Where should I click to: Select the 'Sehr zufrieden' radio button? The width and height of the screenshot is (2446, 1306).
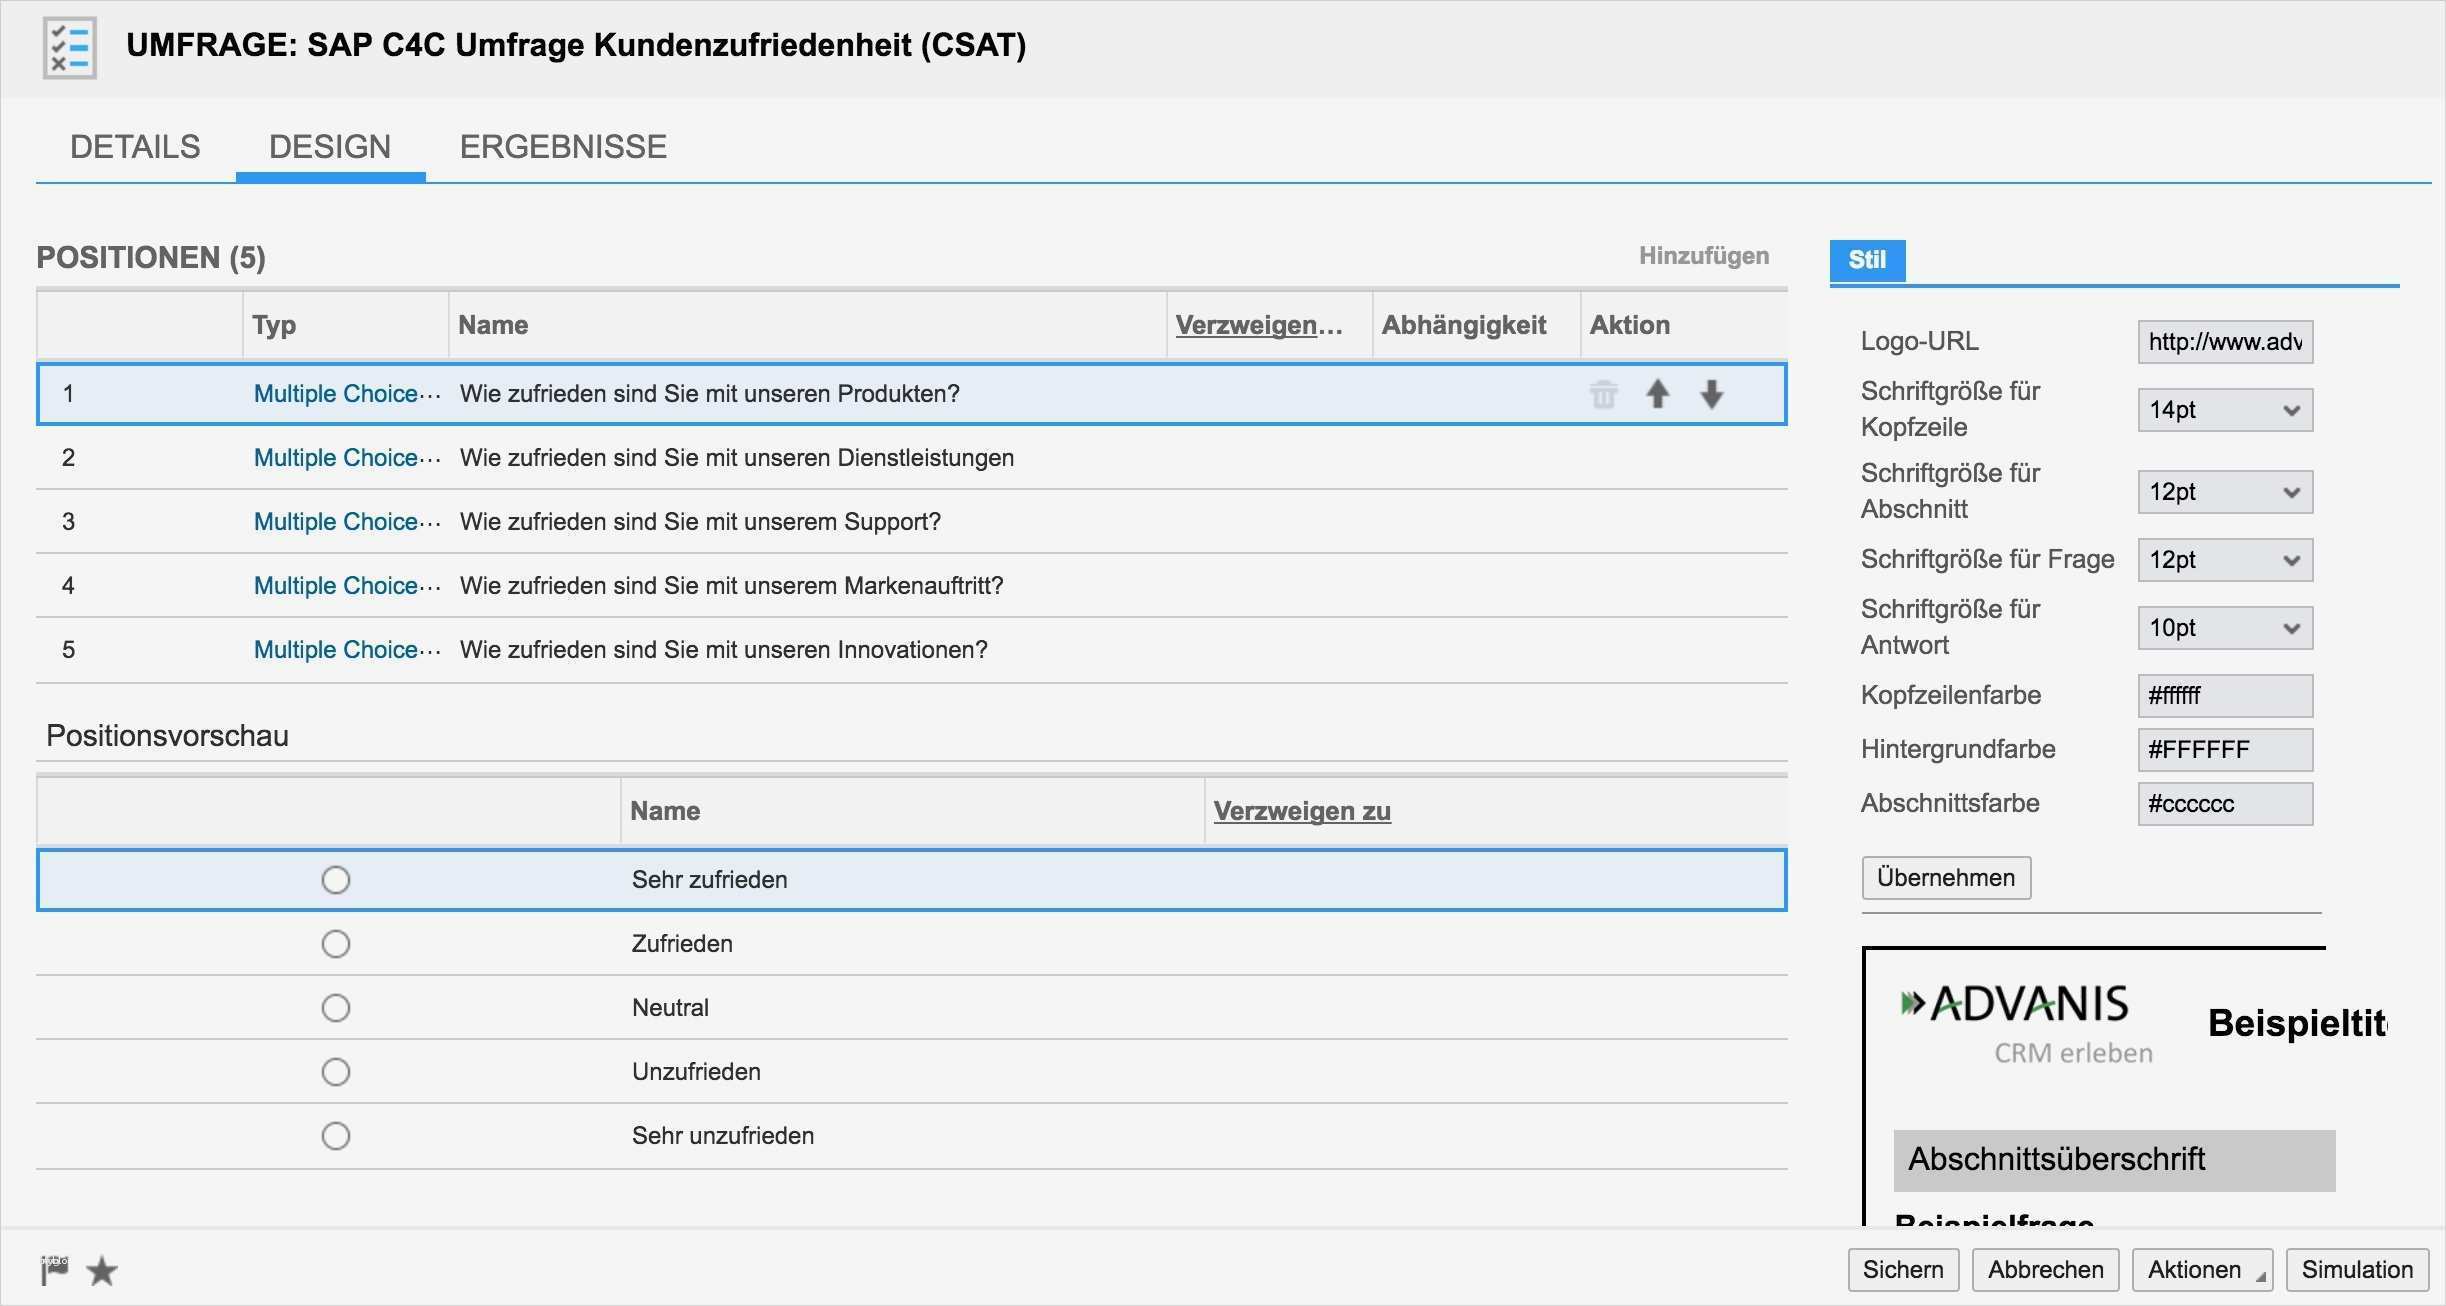click(x=336, y=880)
